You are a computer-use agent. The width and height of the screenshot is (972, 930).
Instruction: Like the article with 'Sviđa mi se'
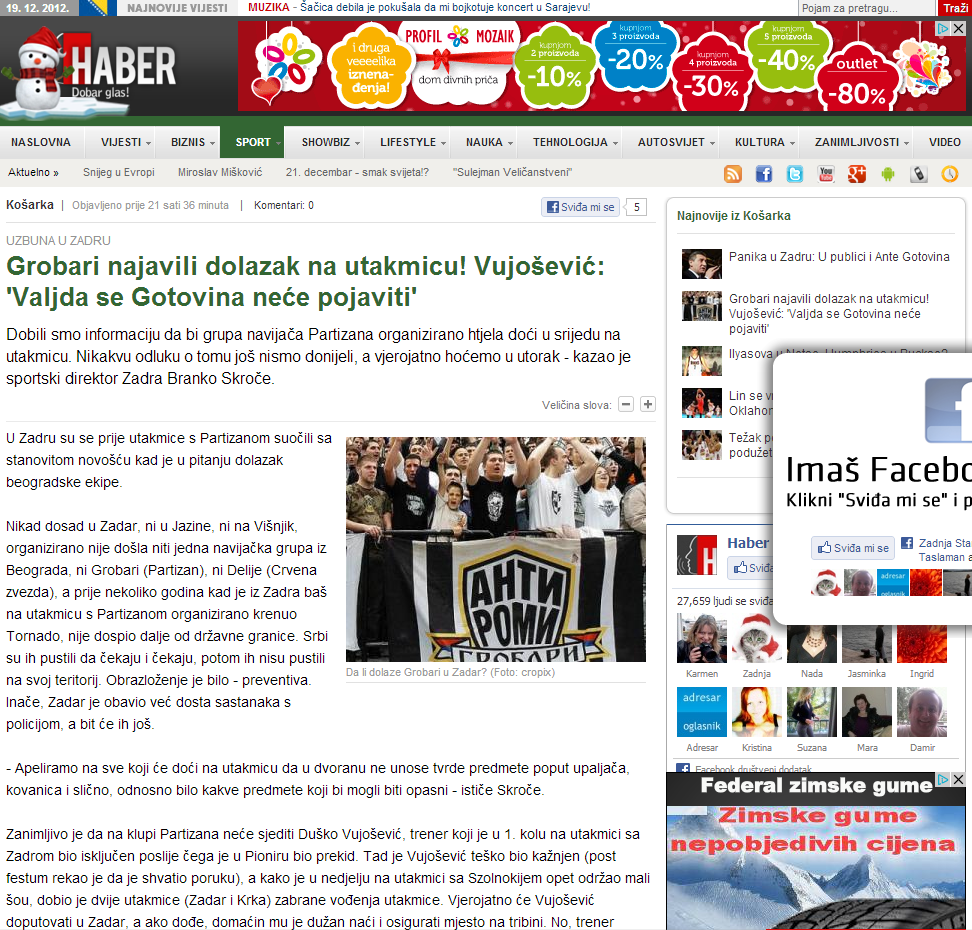coord(581,207)
